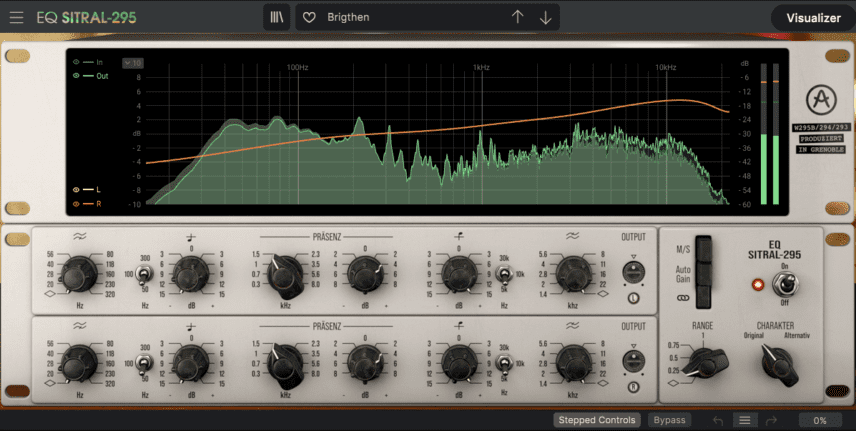Open the edit history list

coord(745,420)
